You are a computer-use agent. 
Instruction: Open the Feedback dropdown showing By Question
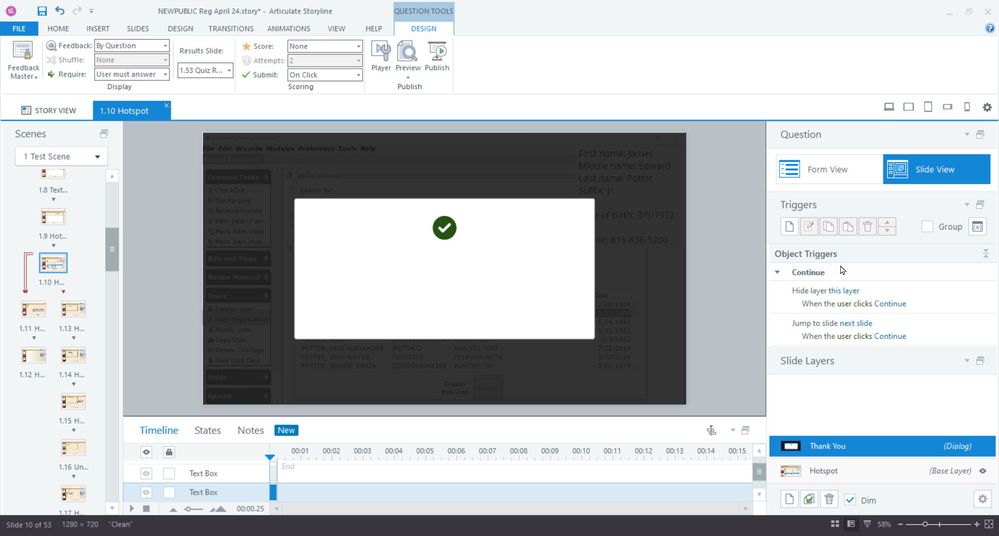[x=131, y=46]
